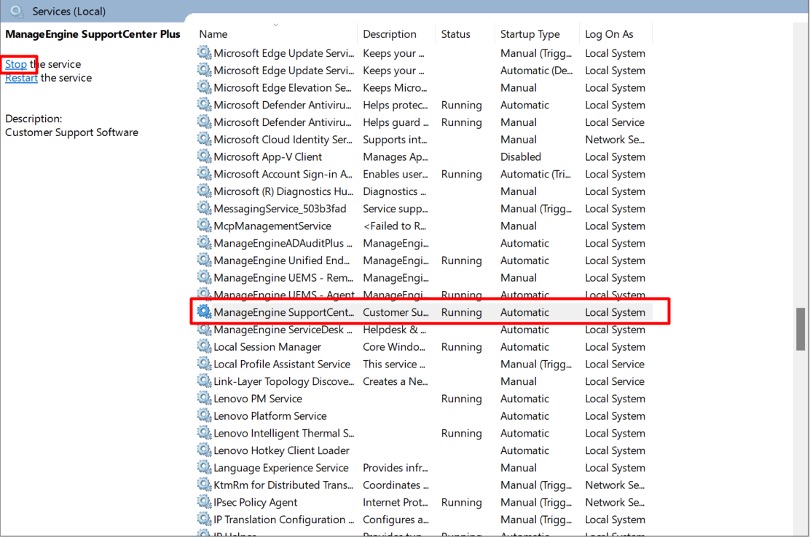Select the ManageEngine Unified End... service
Image resolution: width=810 pixels, height=538 pixels.
[282, 260]
